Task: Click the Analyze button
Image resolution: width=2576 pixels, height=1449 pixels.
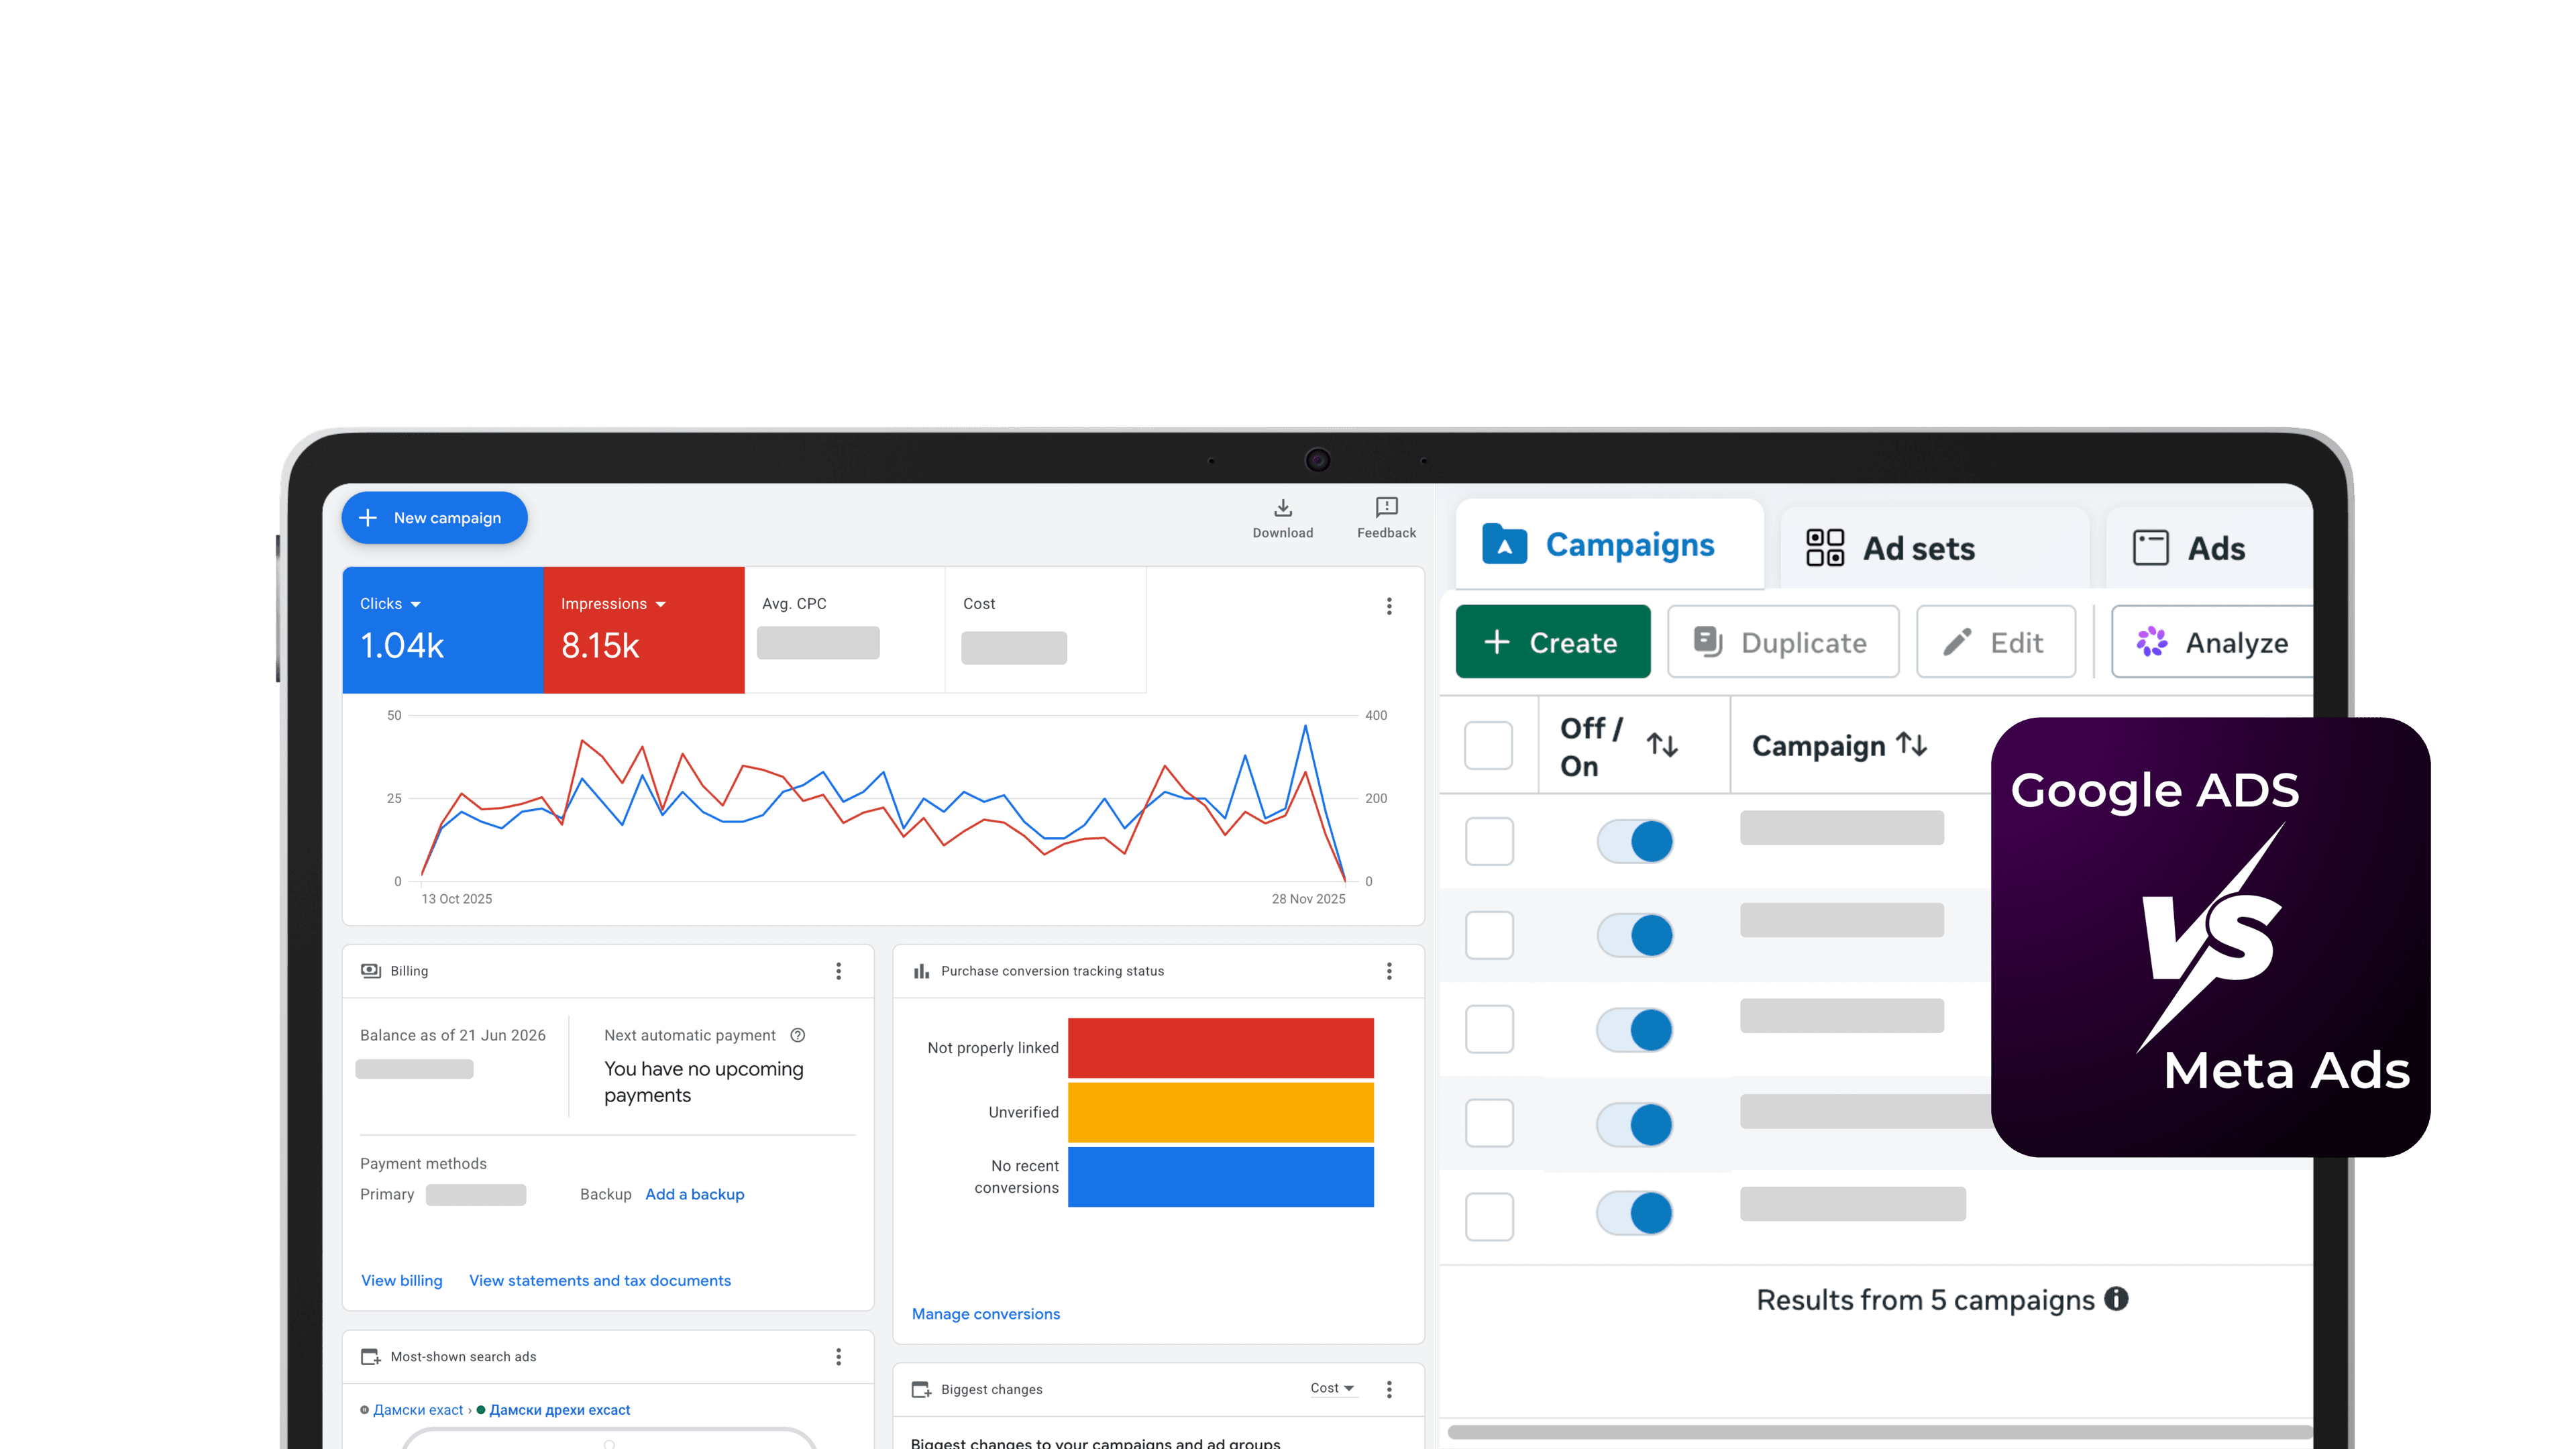Action: (2213, 642)
